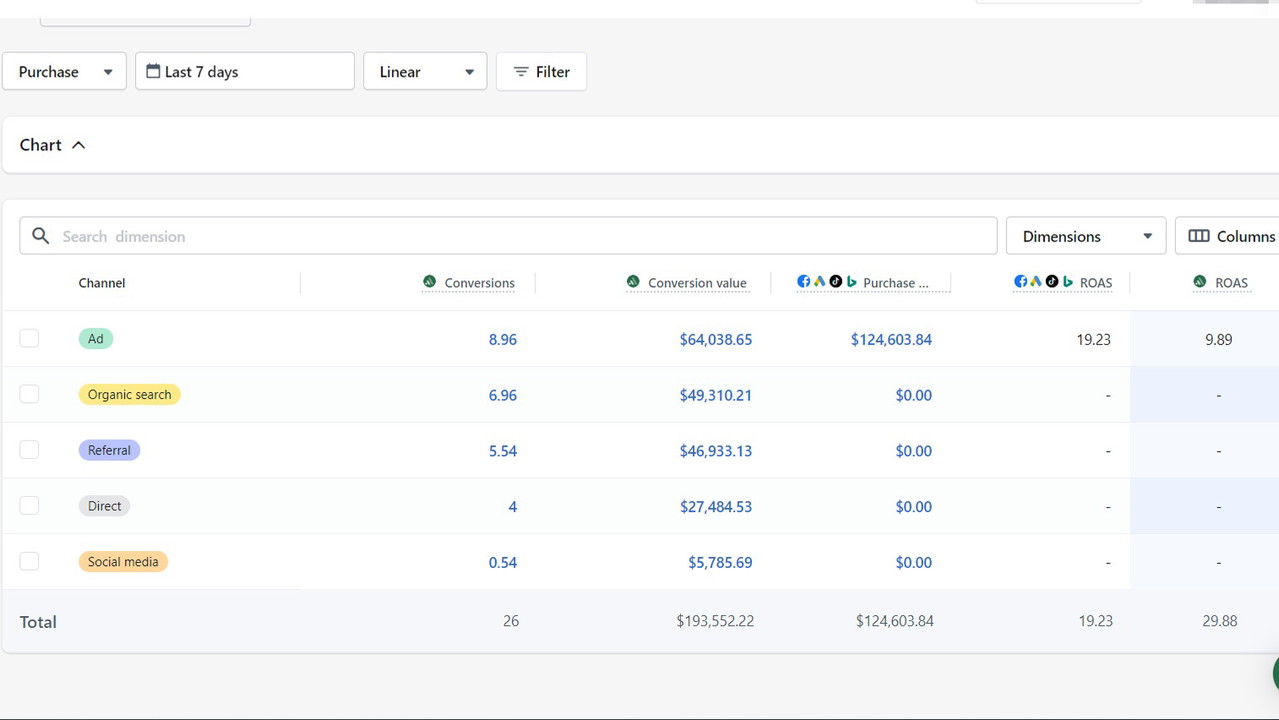Click the calendar icon in date picker
The width and height of the screenshot is (1279, 720).
pos(153,71)
